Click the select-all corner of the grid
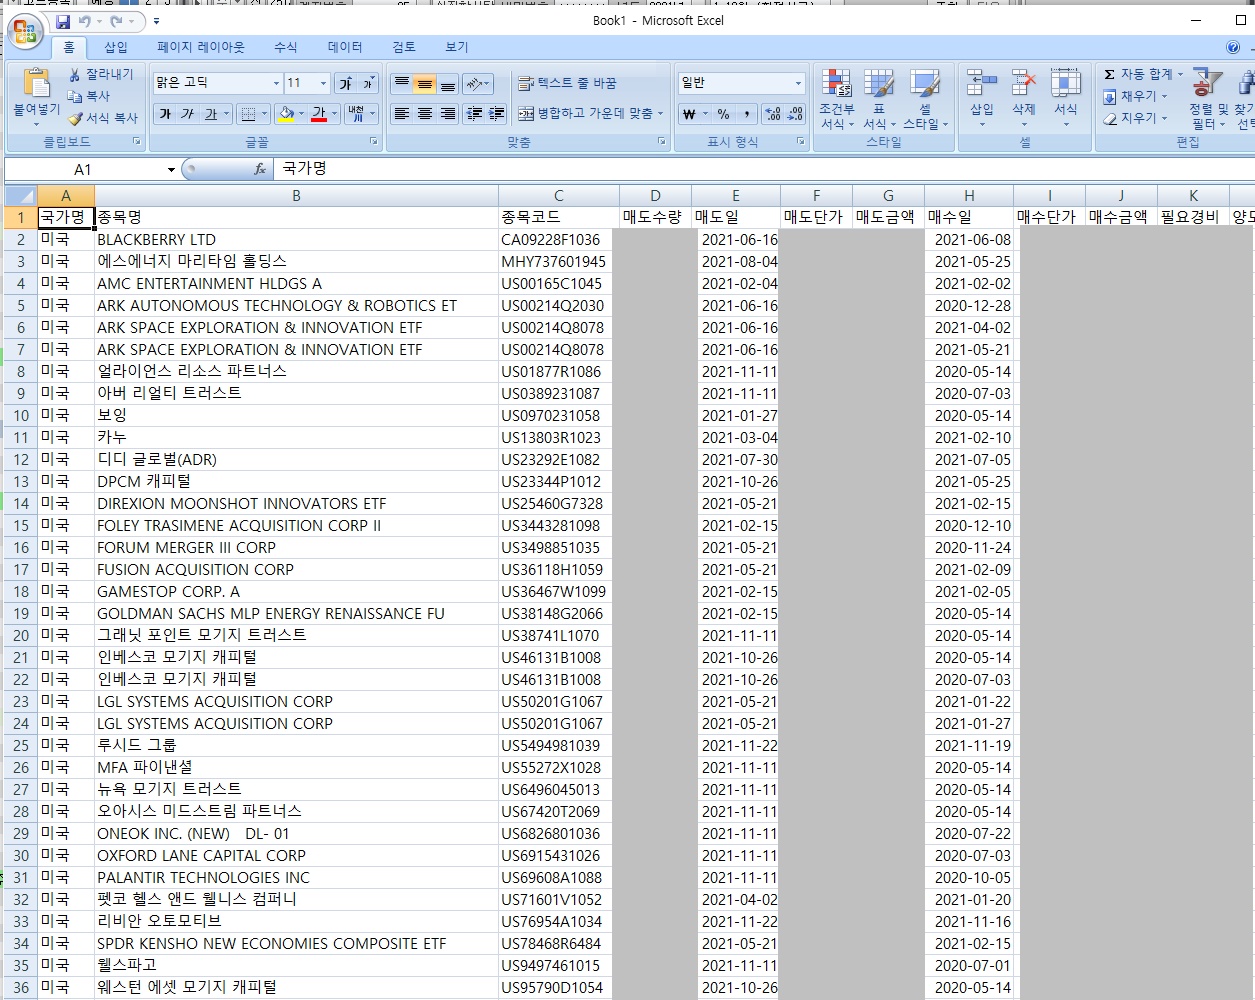Viewport: 1255px width, 1000px height. pyautogui.click(x=20, y=196)
